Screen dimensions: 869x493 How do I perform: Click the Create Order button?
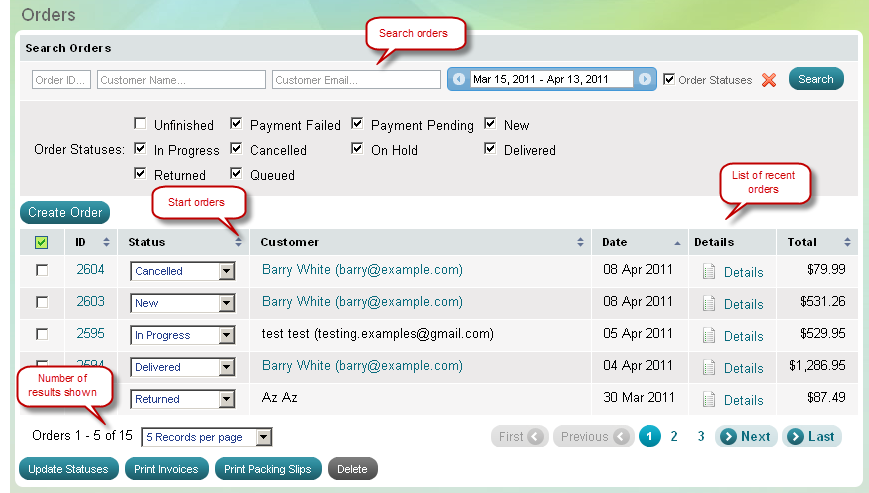(65, 212)
